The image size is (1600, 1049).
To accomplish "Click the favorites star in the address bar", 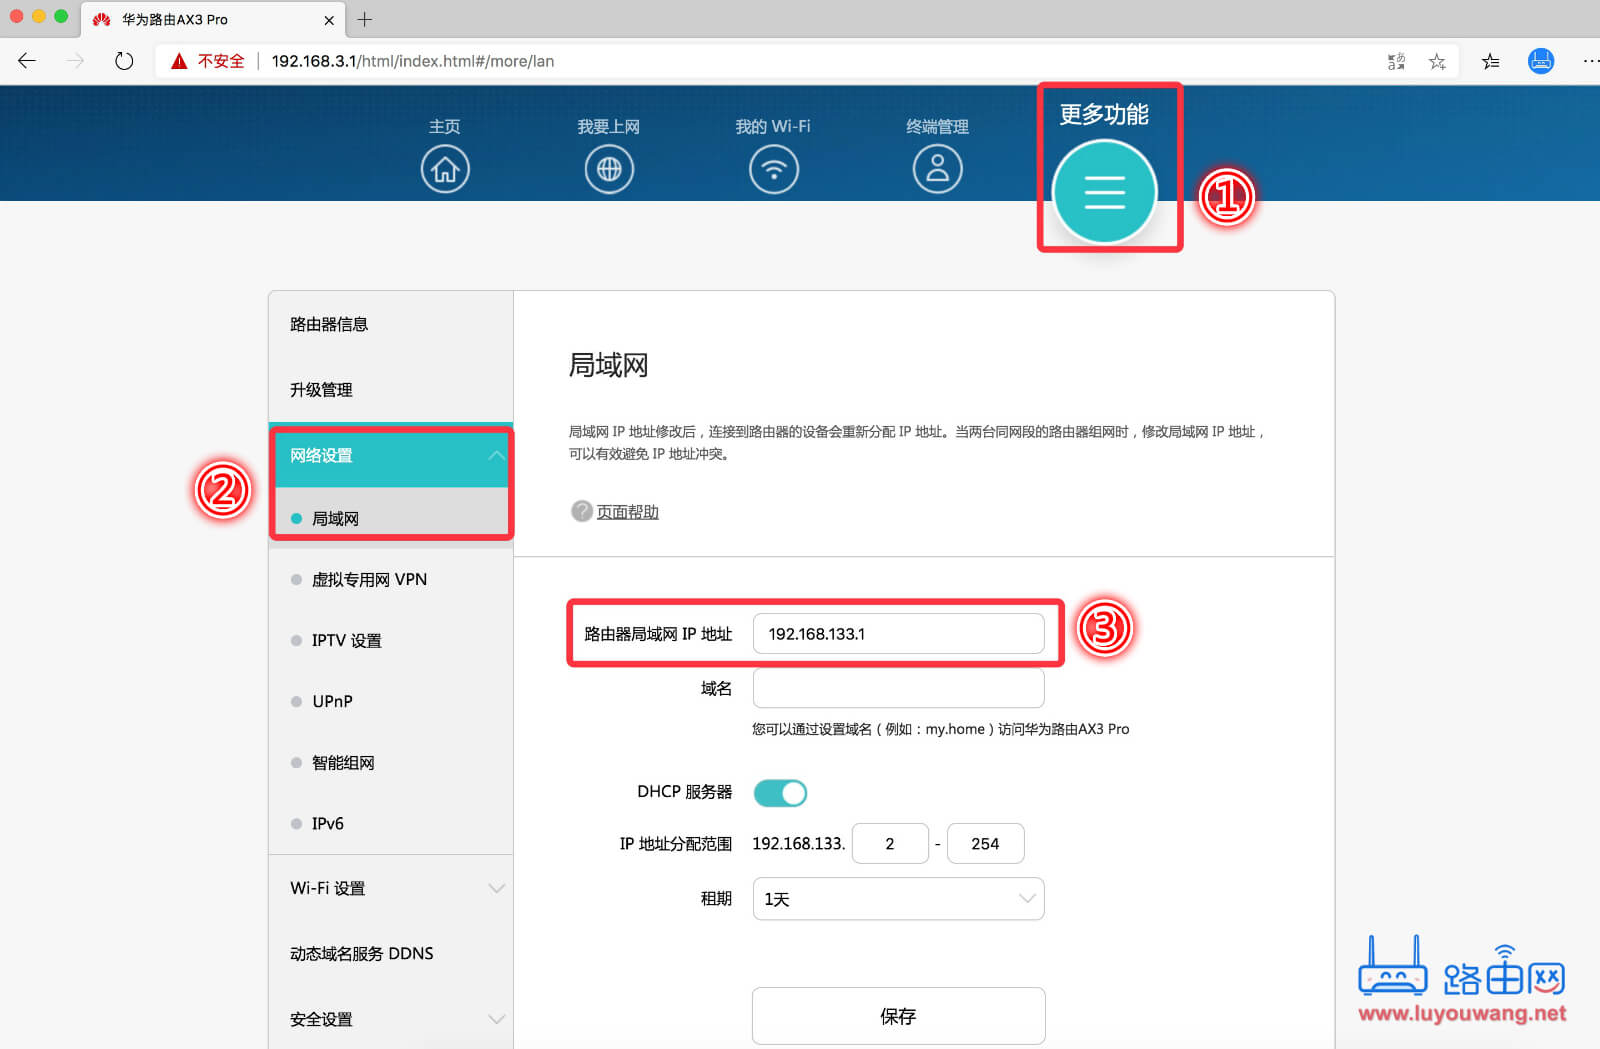I will [1437, 61].
